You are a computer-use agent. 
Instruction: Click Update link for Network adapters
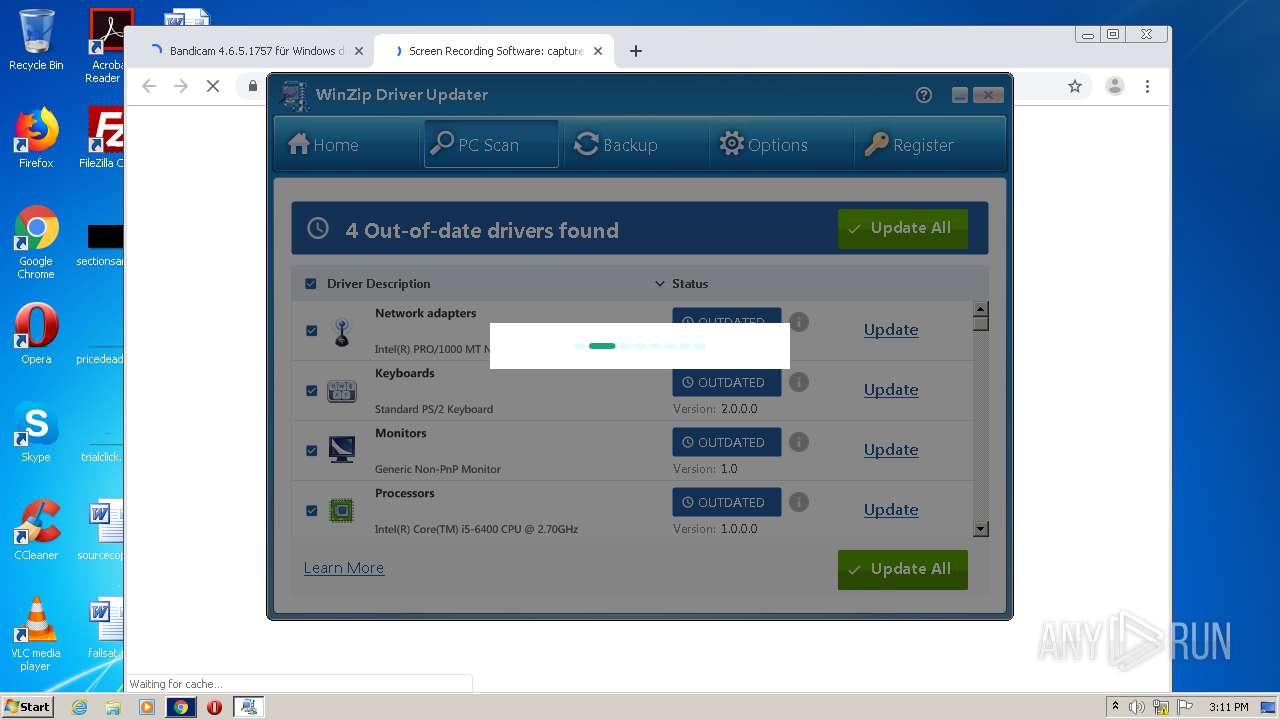[x=891, y=330]
